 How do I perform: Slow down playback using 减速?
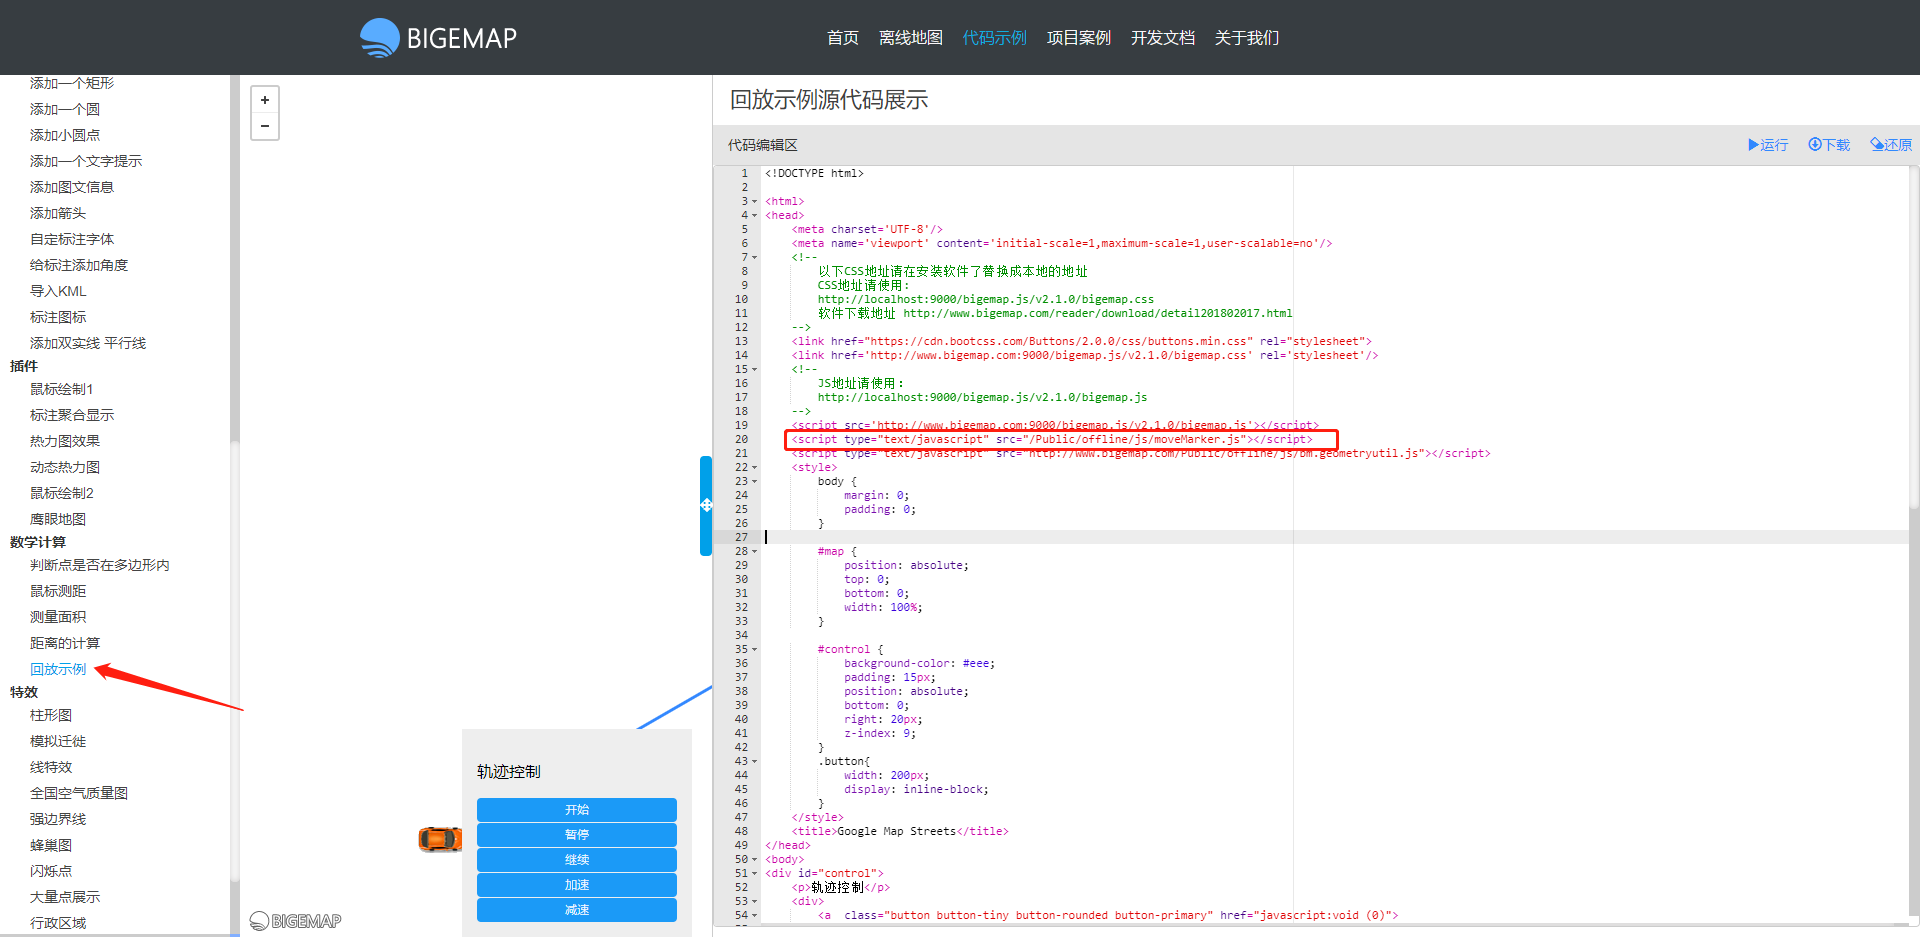pyautogui.click(x=576, y=909)
